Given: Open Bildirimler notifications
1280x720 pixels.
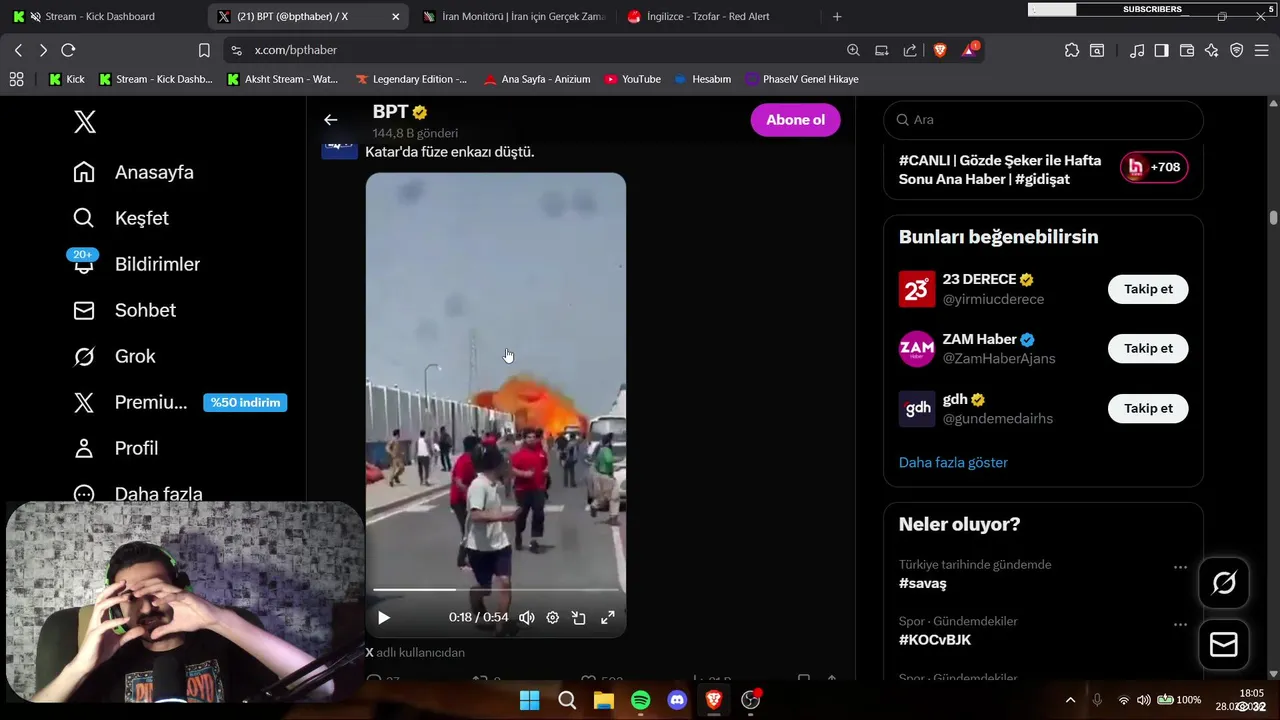Looking at the screenshot, I should coord(137,264).
